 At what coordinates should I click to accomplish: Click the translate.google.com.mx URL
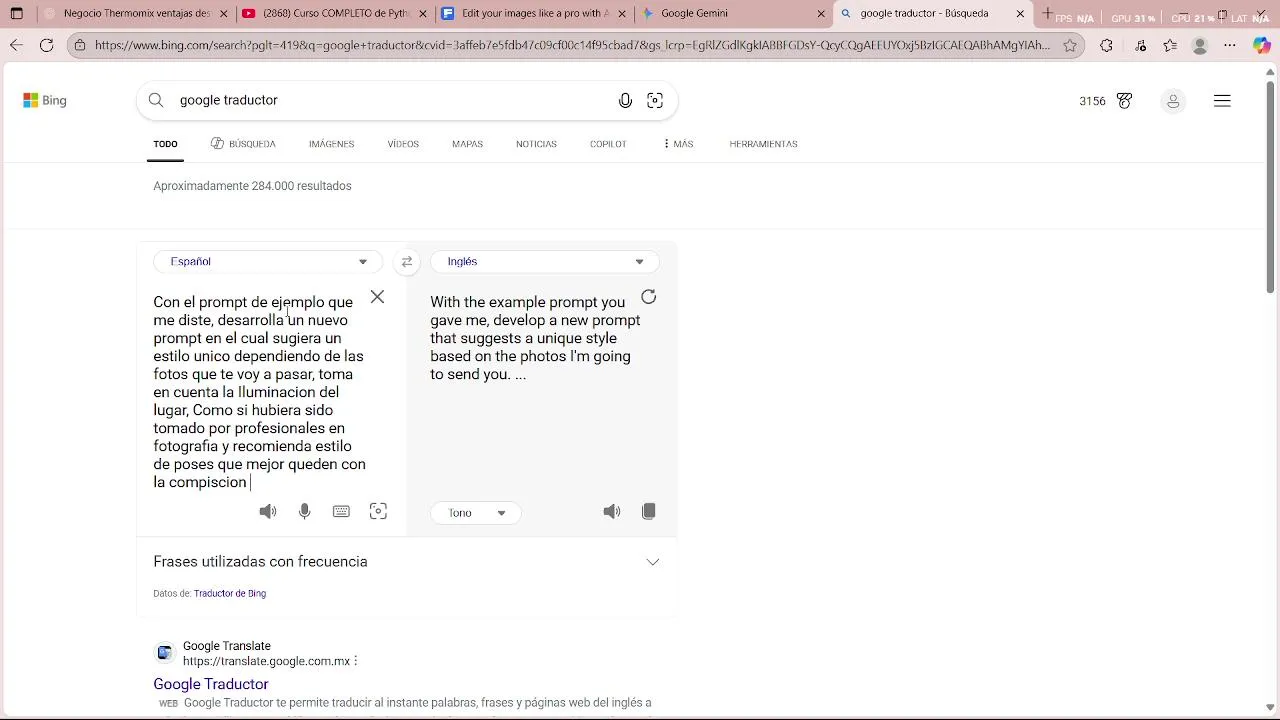(266, 661)
